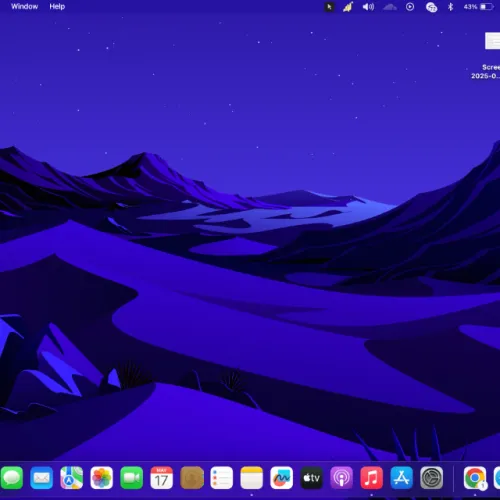
Task: Switch to Google Chrome in the Dock
Action: [x=475, y=478]
